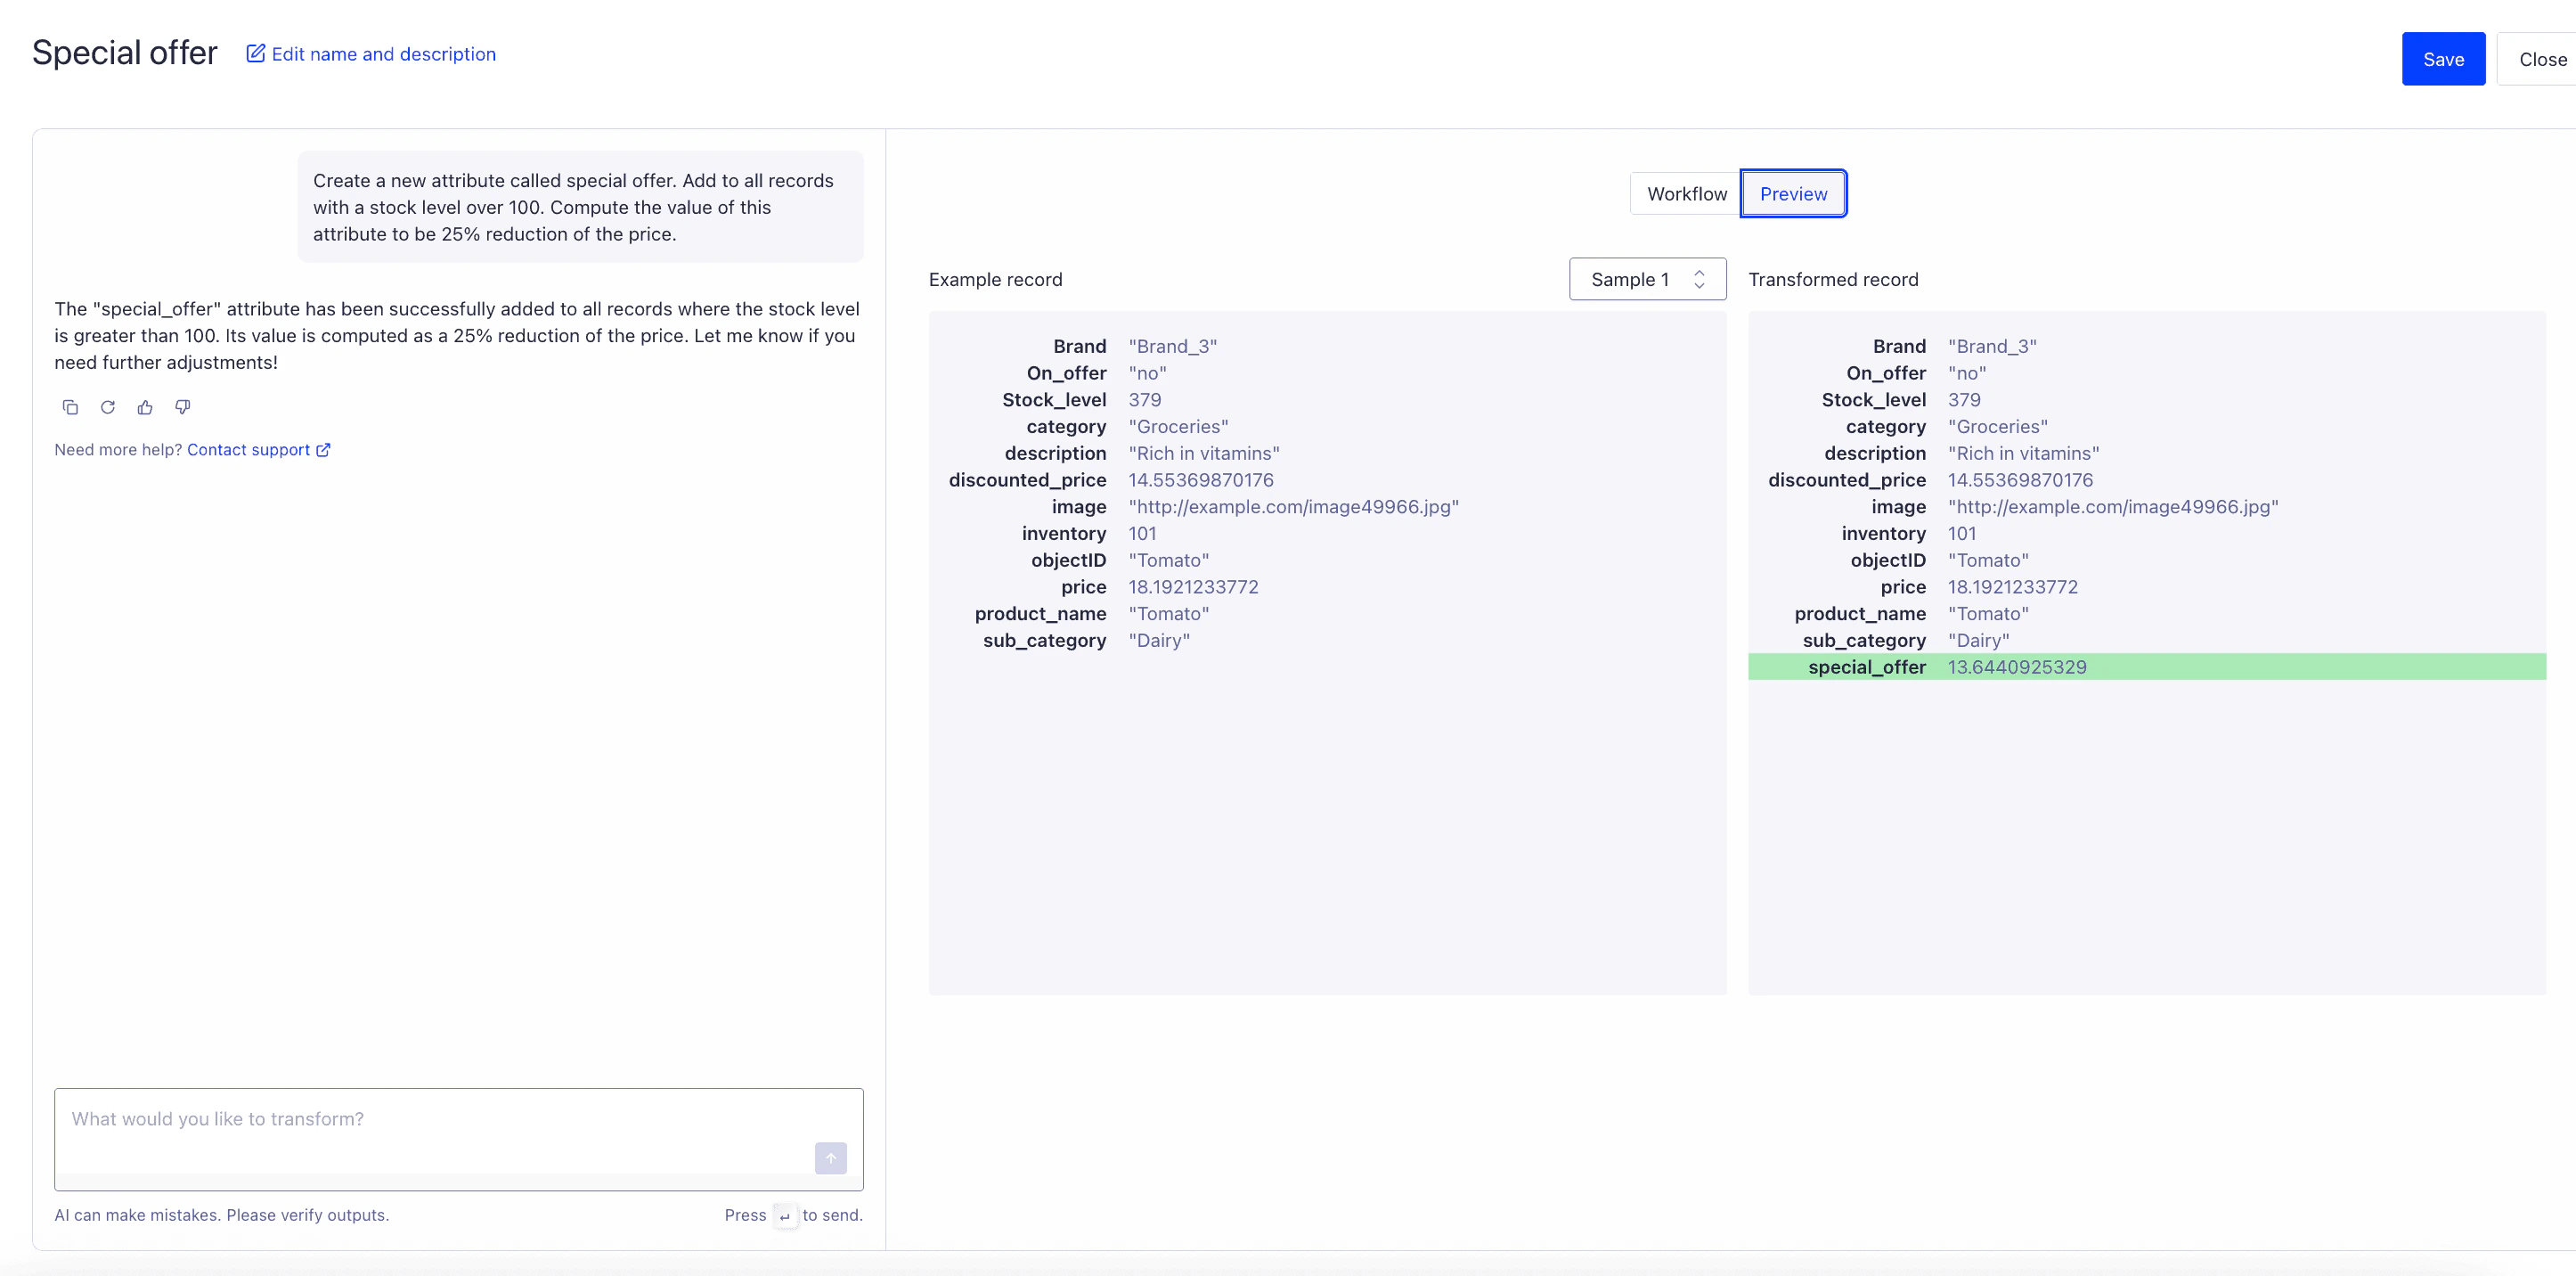This screenshot has width=2576, height=1276.
Task: Switch to the Workflow view
Action: [x=1685, y=193]
